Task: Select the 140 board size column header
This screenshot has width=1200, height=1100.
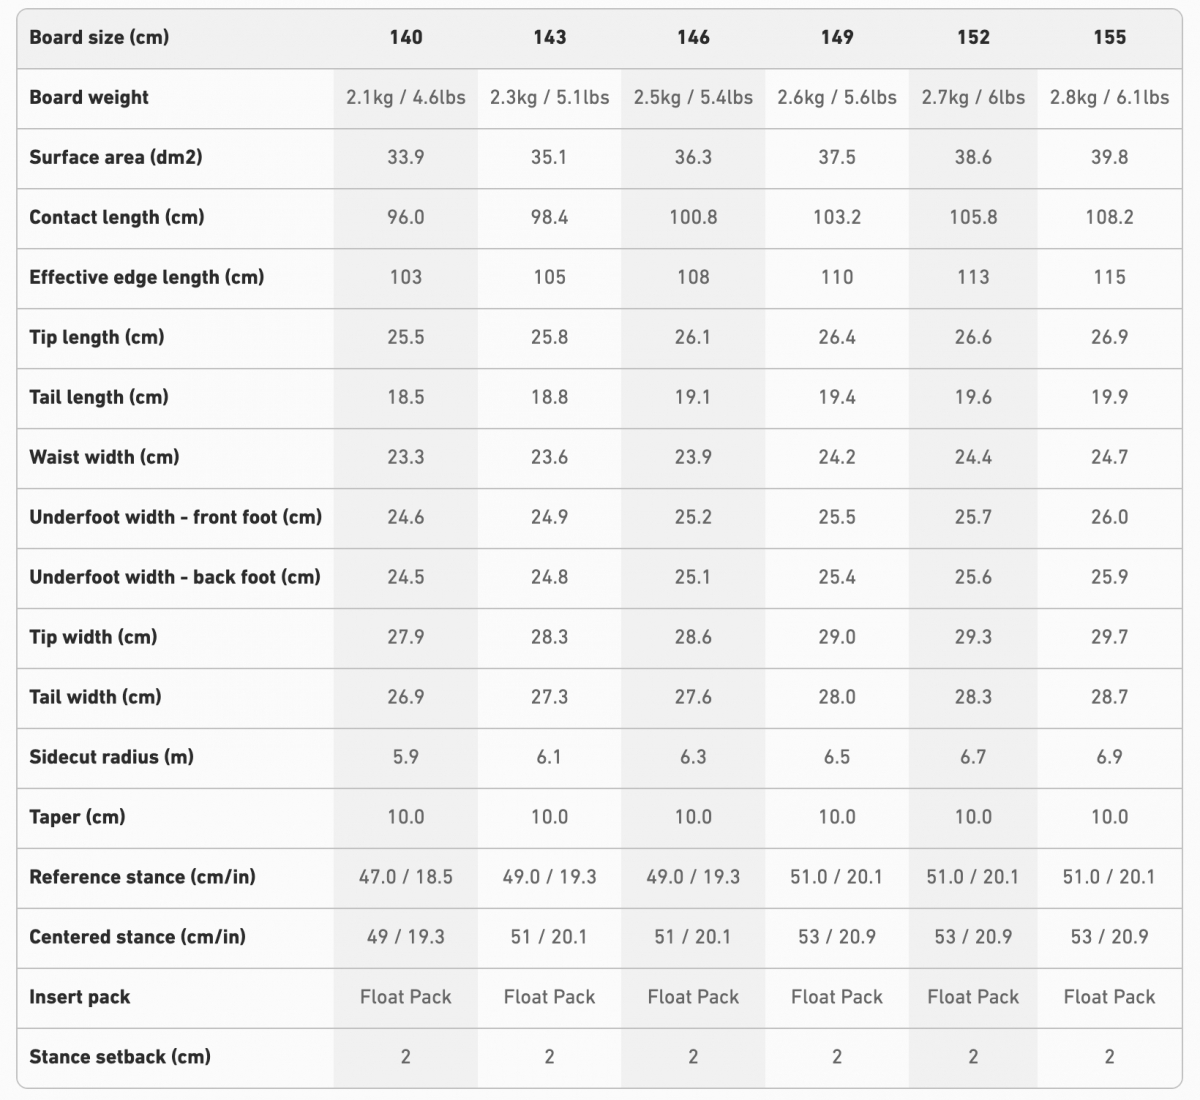Action: pyautogui.click(x=405, y=37)
